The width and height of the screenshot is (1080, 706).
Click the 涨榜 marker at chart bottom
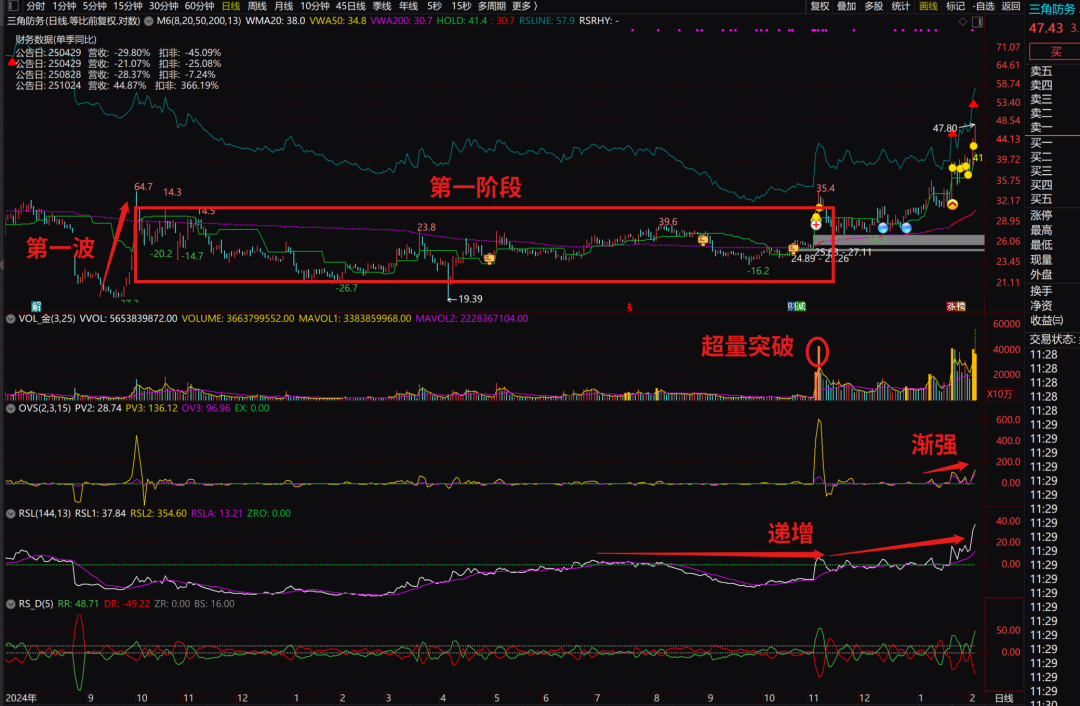pos(956,307)
